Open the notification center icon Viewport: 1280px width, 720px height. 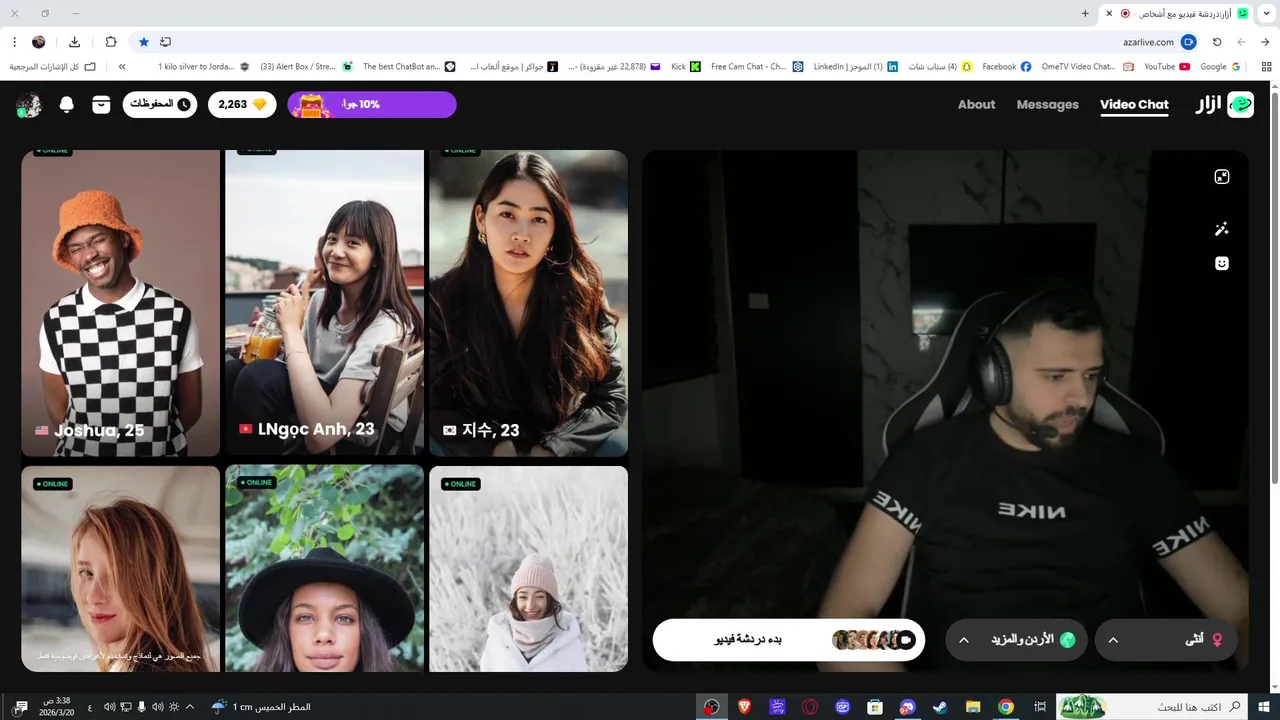coord(21,707)
